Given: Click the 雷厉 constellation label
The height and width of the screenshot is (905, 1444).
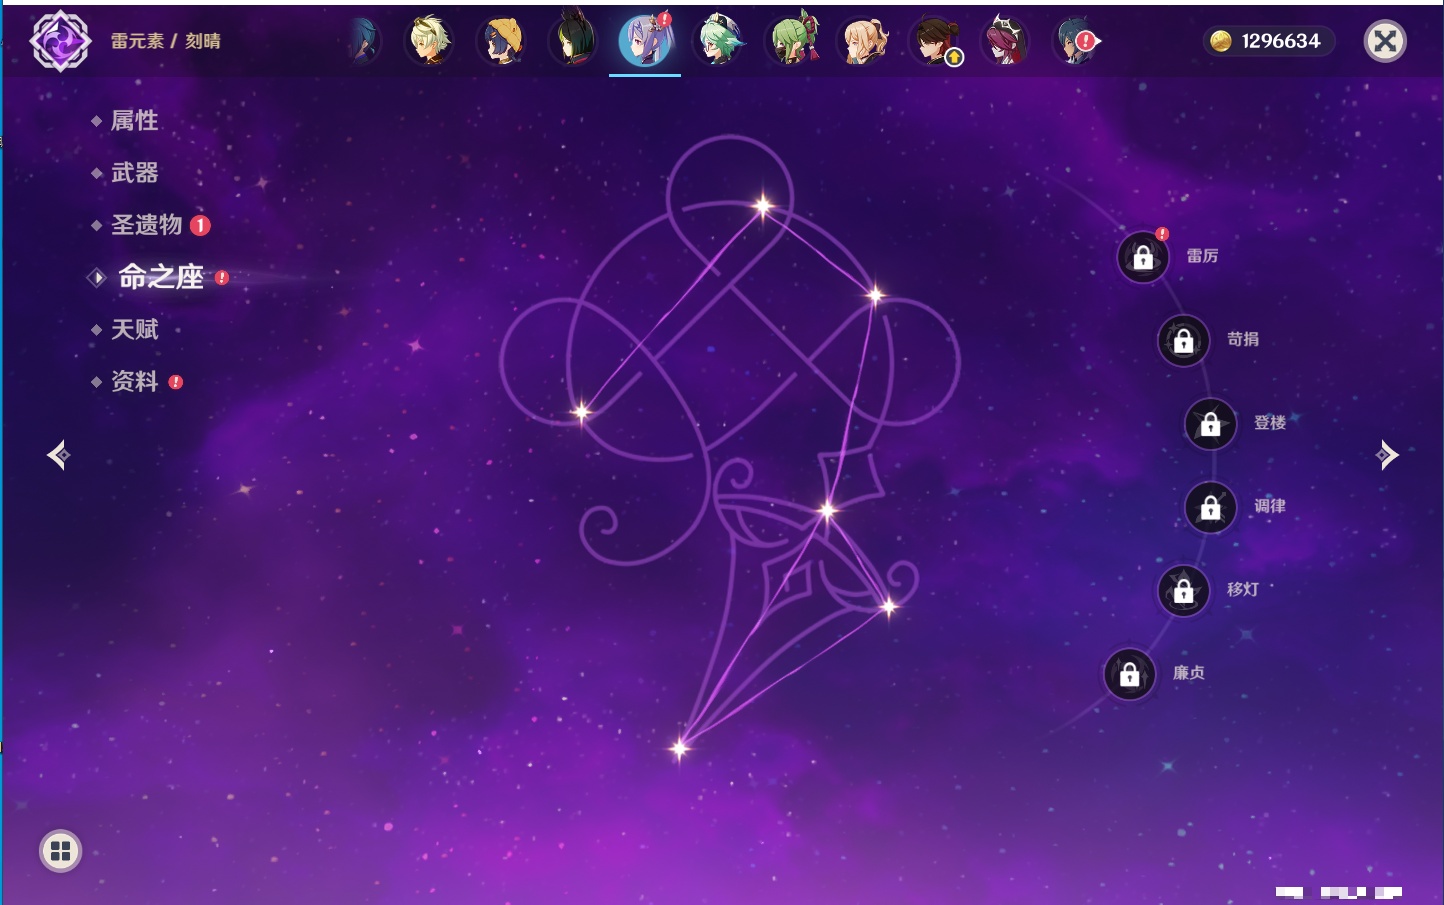Looking at the screenshot, I should click(x=1202, y=256).
